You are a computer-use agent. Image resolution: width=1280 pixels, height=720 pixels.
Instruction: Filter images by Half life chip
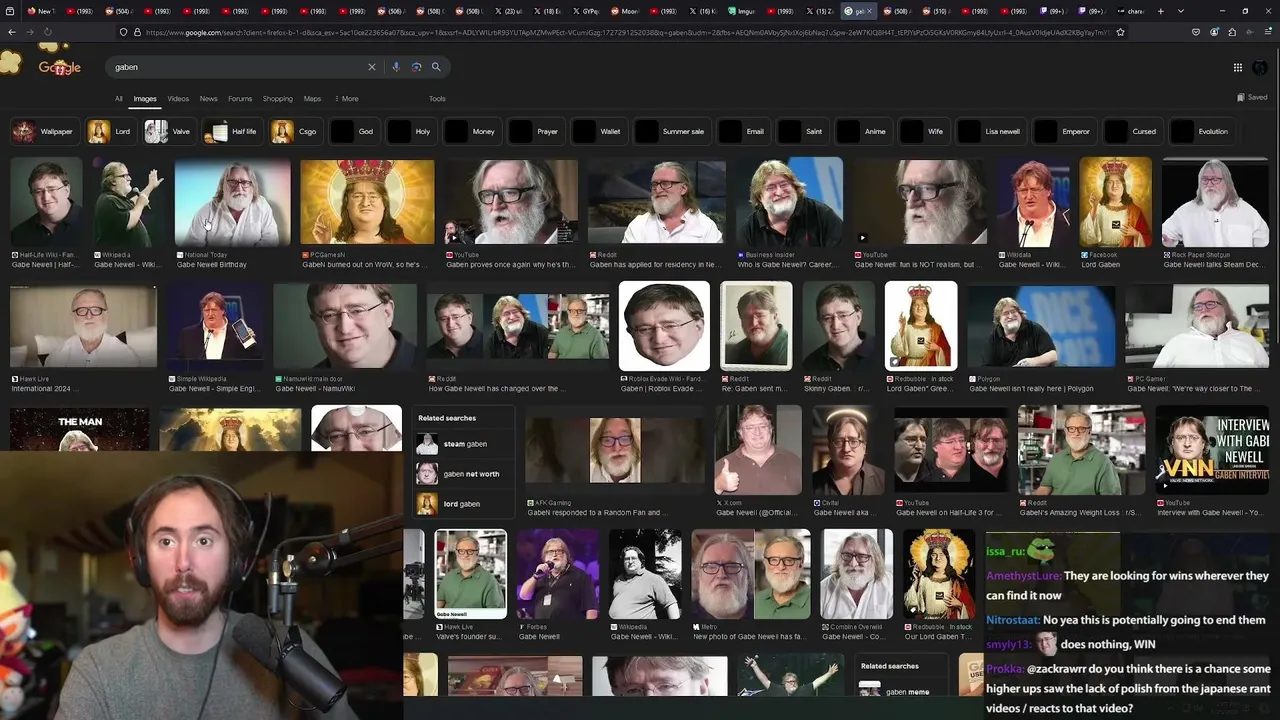(x=231, y=132)
